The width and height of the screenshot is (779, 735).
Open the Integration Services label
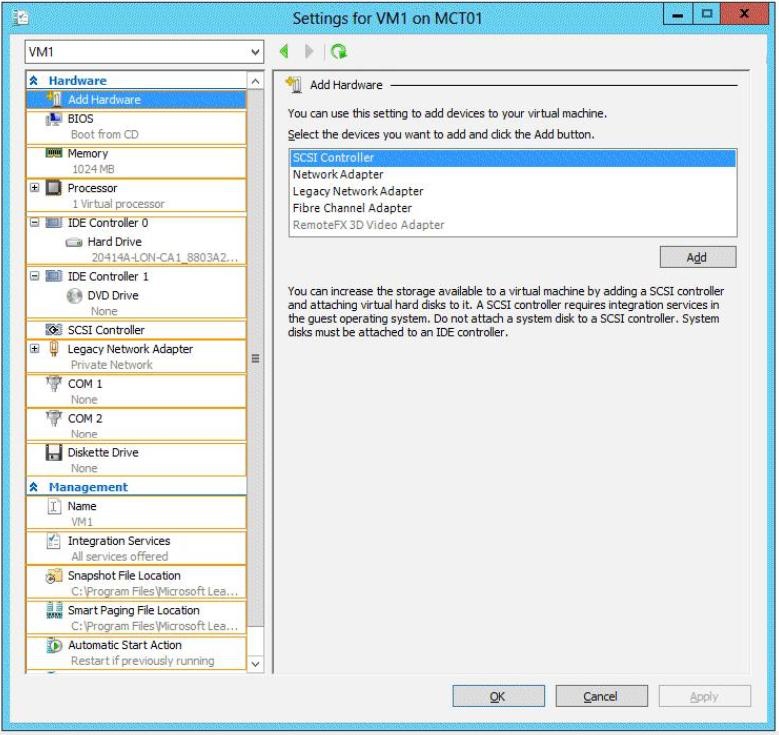(119, 541)
